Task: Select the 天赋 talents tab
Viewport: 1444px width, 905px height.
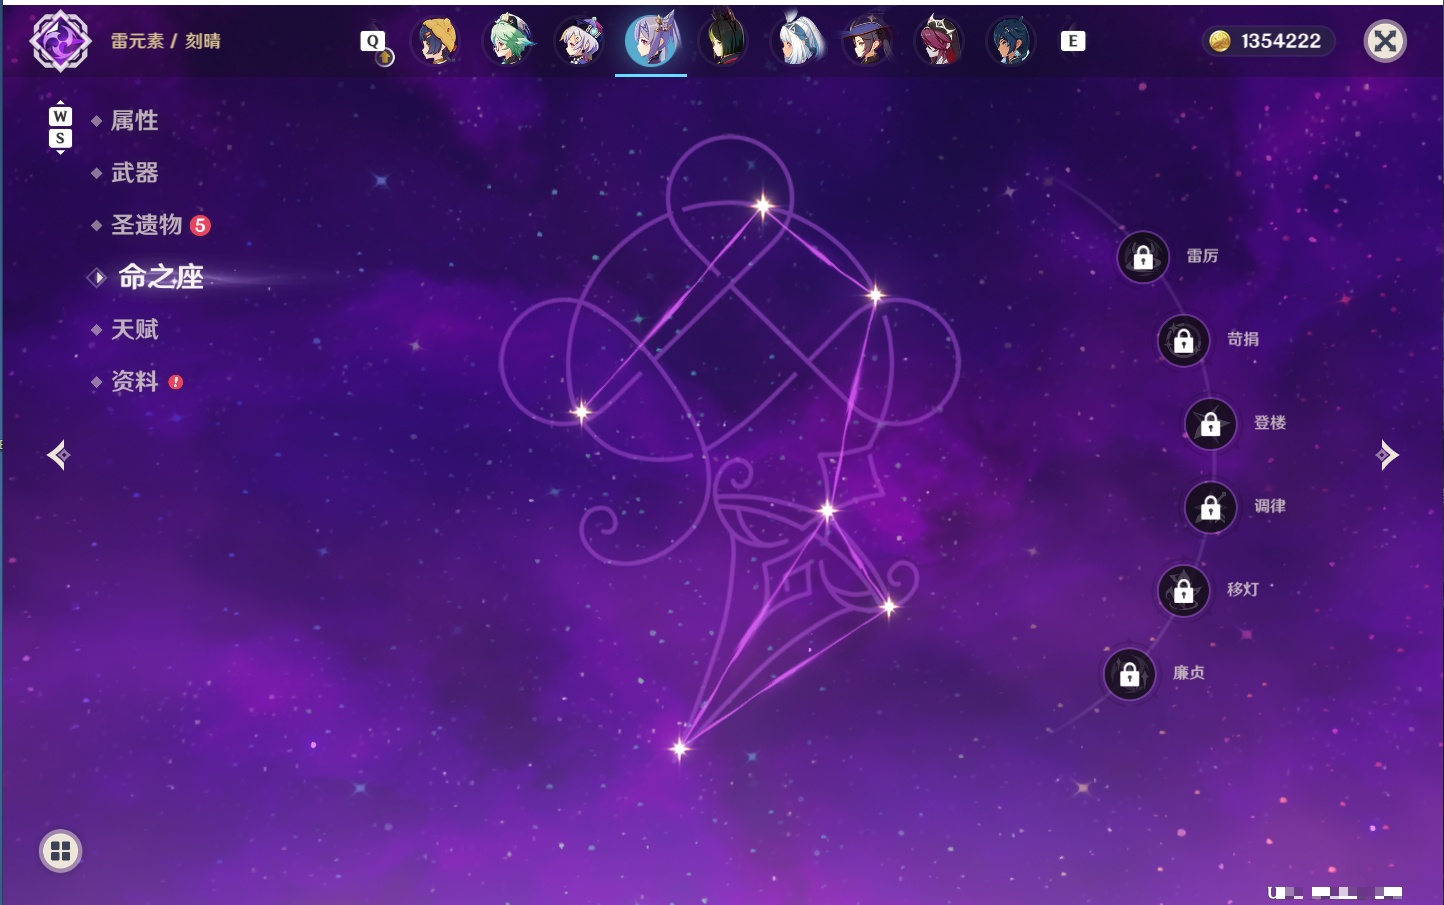Action: click(x=134, y=329)
